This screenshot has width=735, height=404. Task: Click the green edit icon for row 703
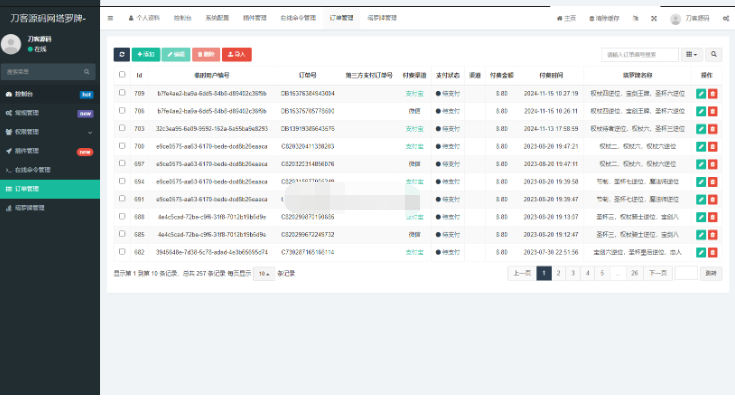pyautogui.click(x=701, y=129)
